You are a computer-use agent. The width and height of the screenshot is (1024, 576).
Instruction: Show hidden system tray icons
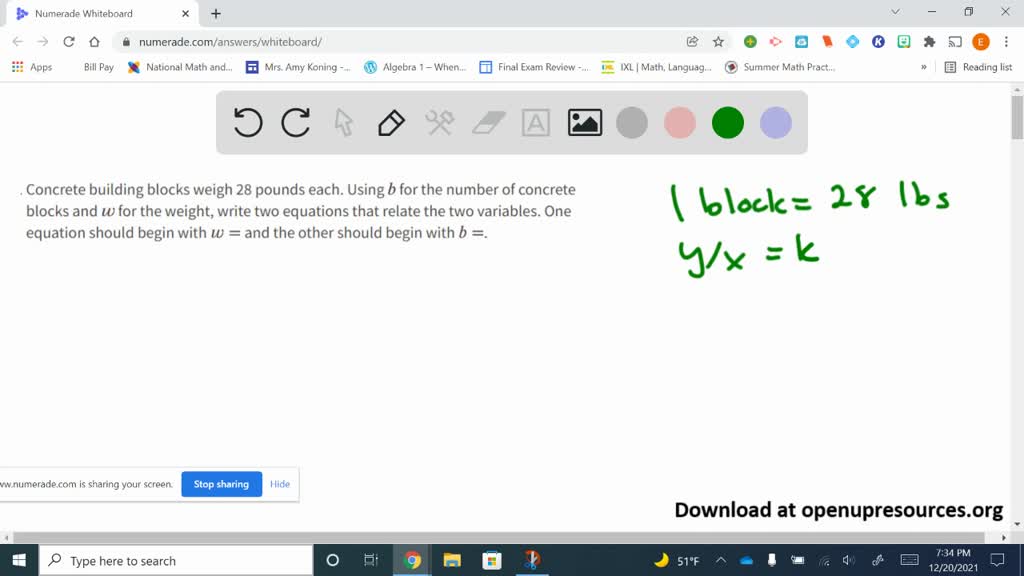click(720, 561)
